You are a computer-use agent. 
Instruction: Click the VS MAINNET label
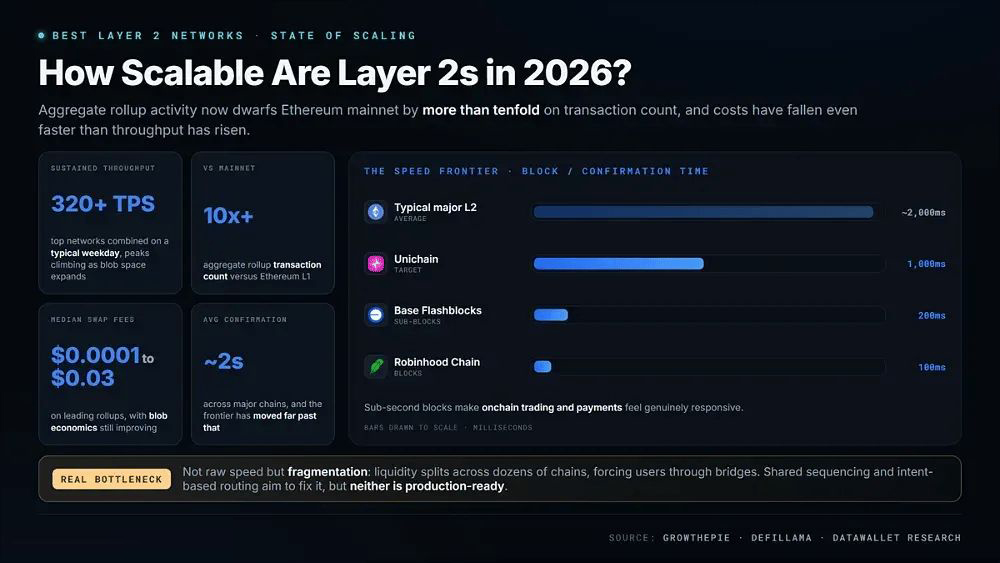click(229, 168)
